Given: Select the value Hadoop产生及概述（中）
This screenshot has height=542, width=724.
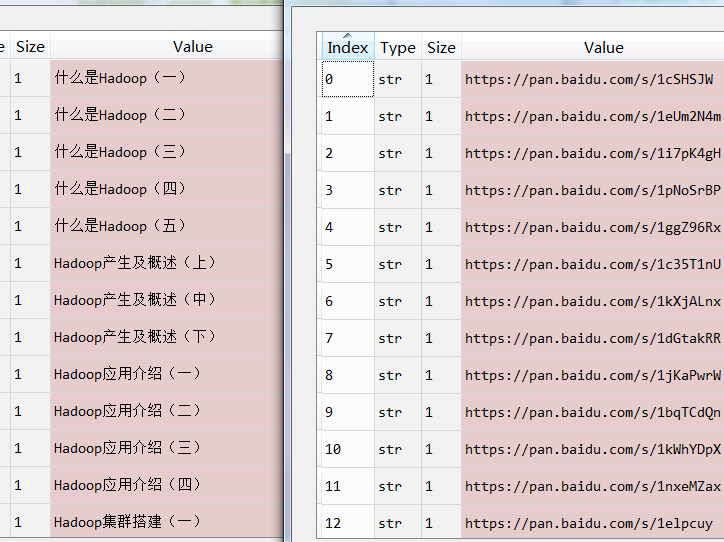Looking at the screenshot, I should (x=166, y=300).
